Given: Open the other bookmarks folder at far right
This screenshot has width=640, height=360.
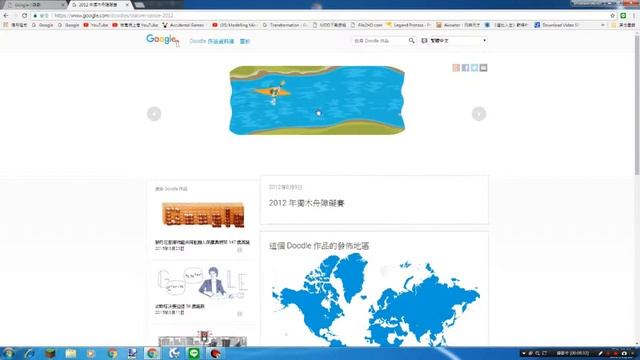Looking at the screenshot, I should click(624, 25).
